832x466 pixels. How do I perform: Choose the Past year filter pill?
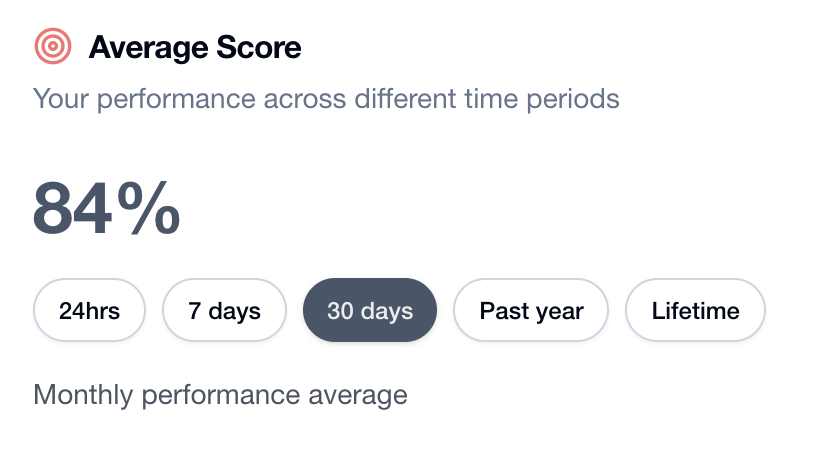click(x=531, y=311)
